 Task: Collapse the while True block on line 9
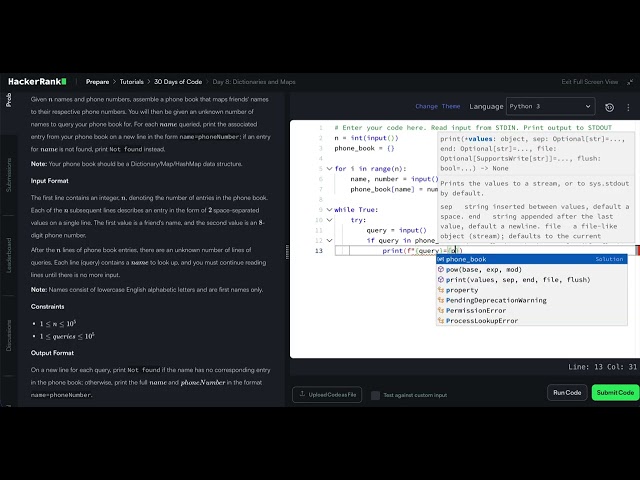click(329, 209)
